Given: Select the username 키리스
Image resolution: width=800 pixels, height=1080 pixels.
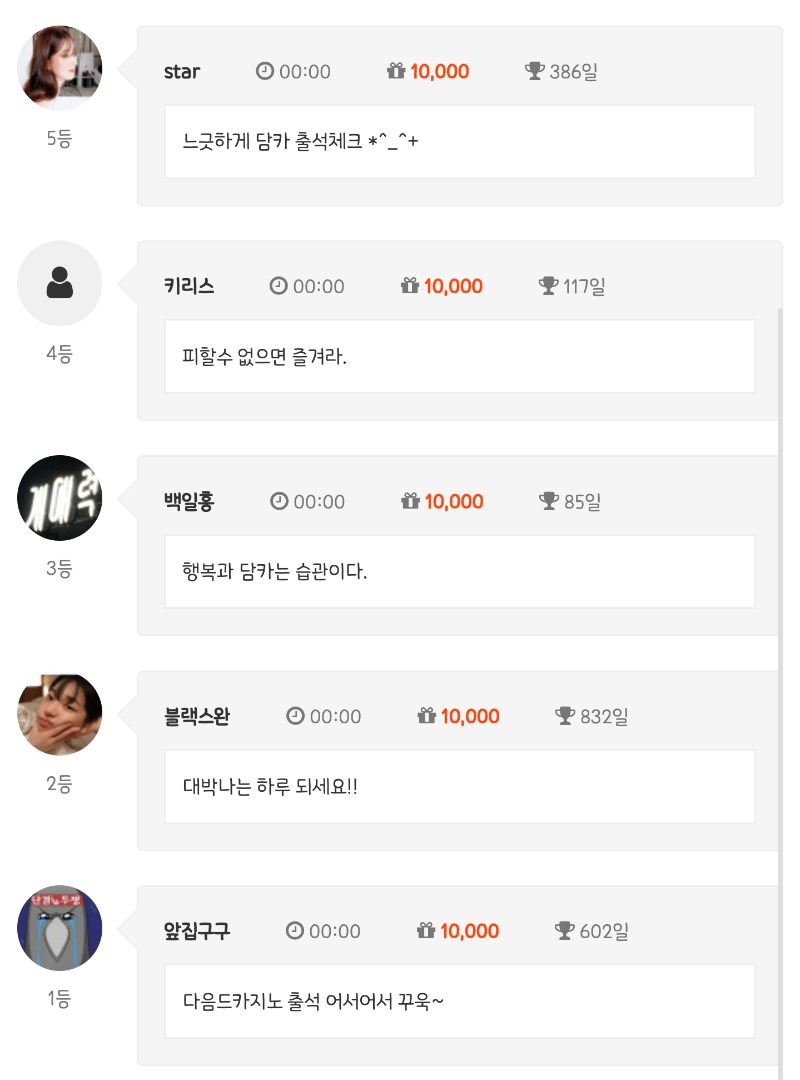Looking at the screenshot, I should pos(189,286).
